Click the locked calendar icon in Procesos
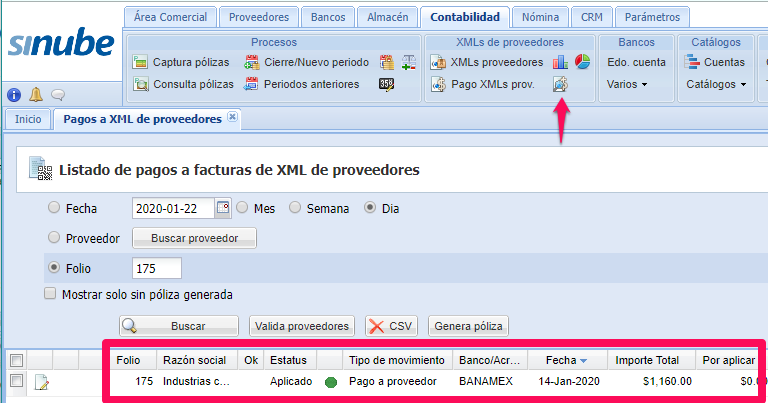 coord(386,62)
